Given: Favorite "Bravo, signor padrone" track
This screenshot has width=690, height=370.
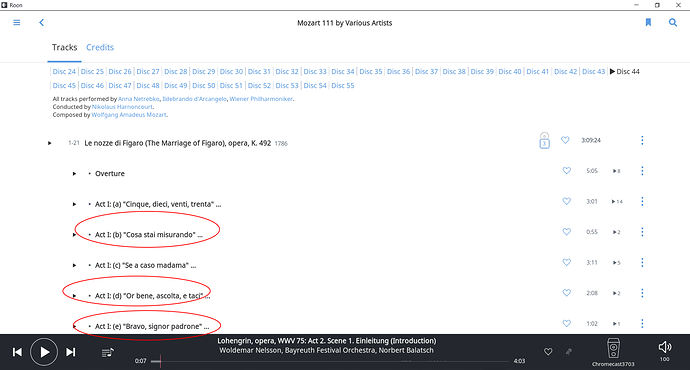Looking at the screenshot, I should [x=566, y=323].
